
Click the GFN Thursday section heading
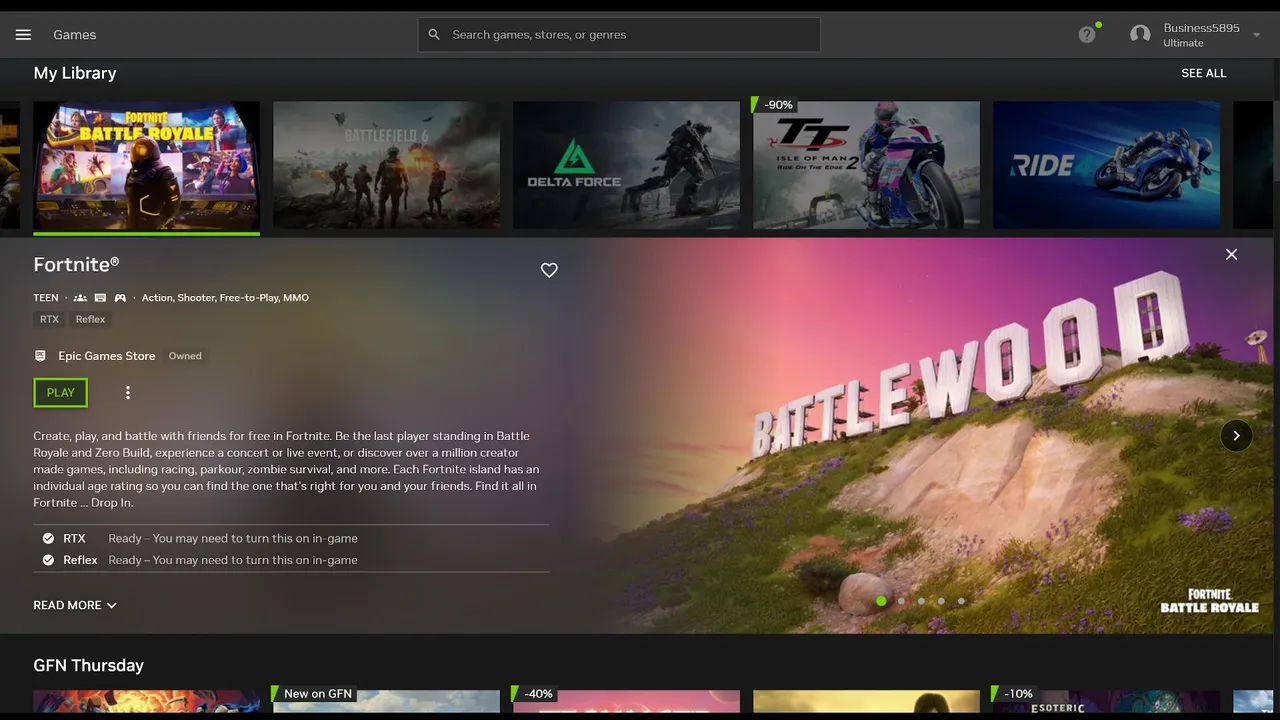click(88, 665)
